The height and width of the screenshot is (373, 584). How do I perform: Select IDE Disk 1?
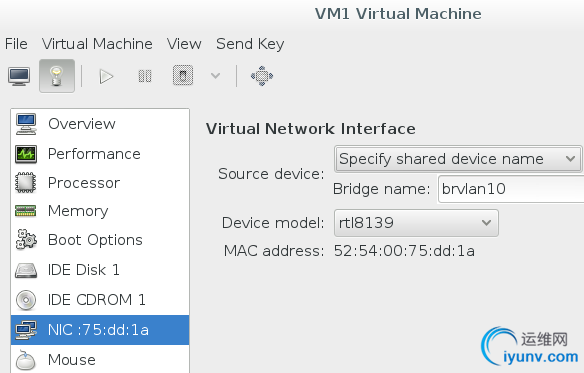[100, 270]
